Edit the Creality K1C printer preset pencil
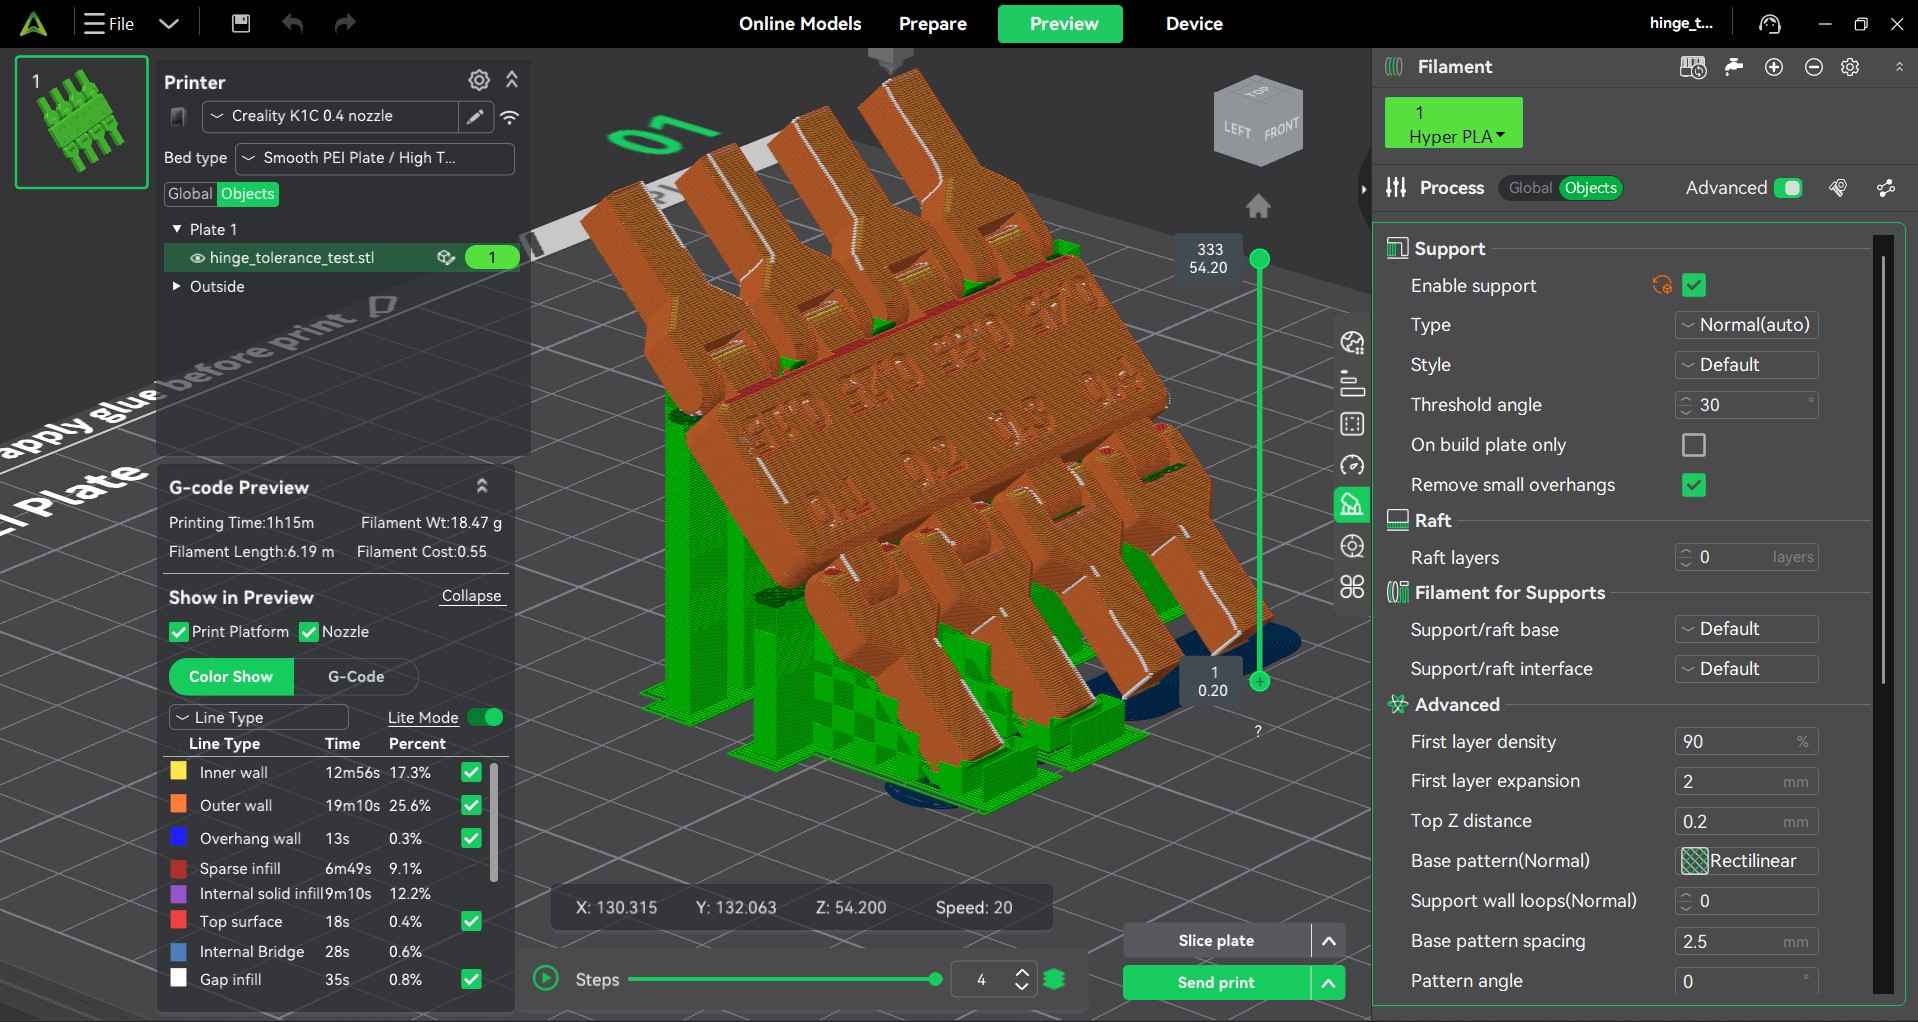Screen dimensions: 1918x1022 pyautogui.click(x=475, y=117)
